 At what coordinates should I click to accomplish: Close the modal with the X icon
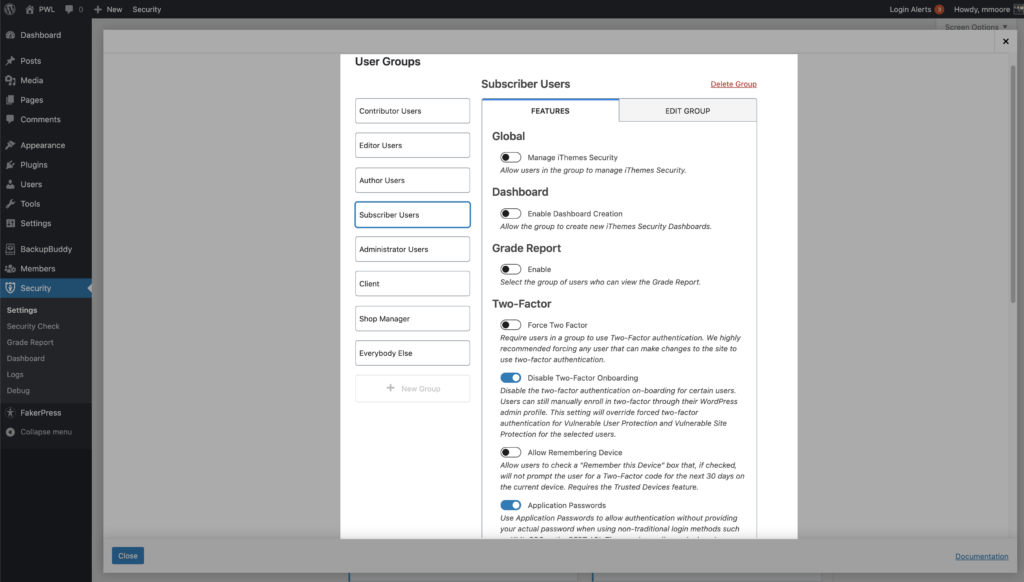[x=1006, y=41]
